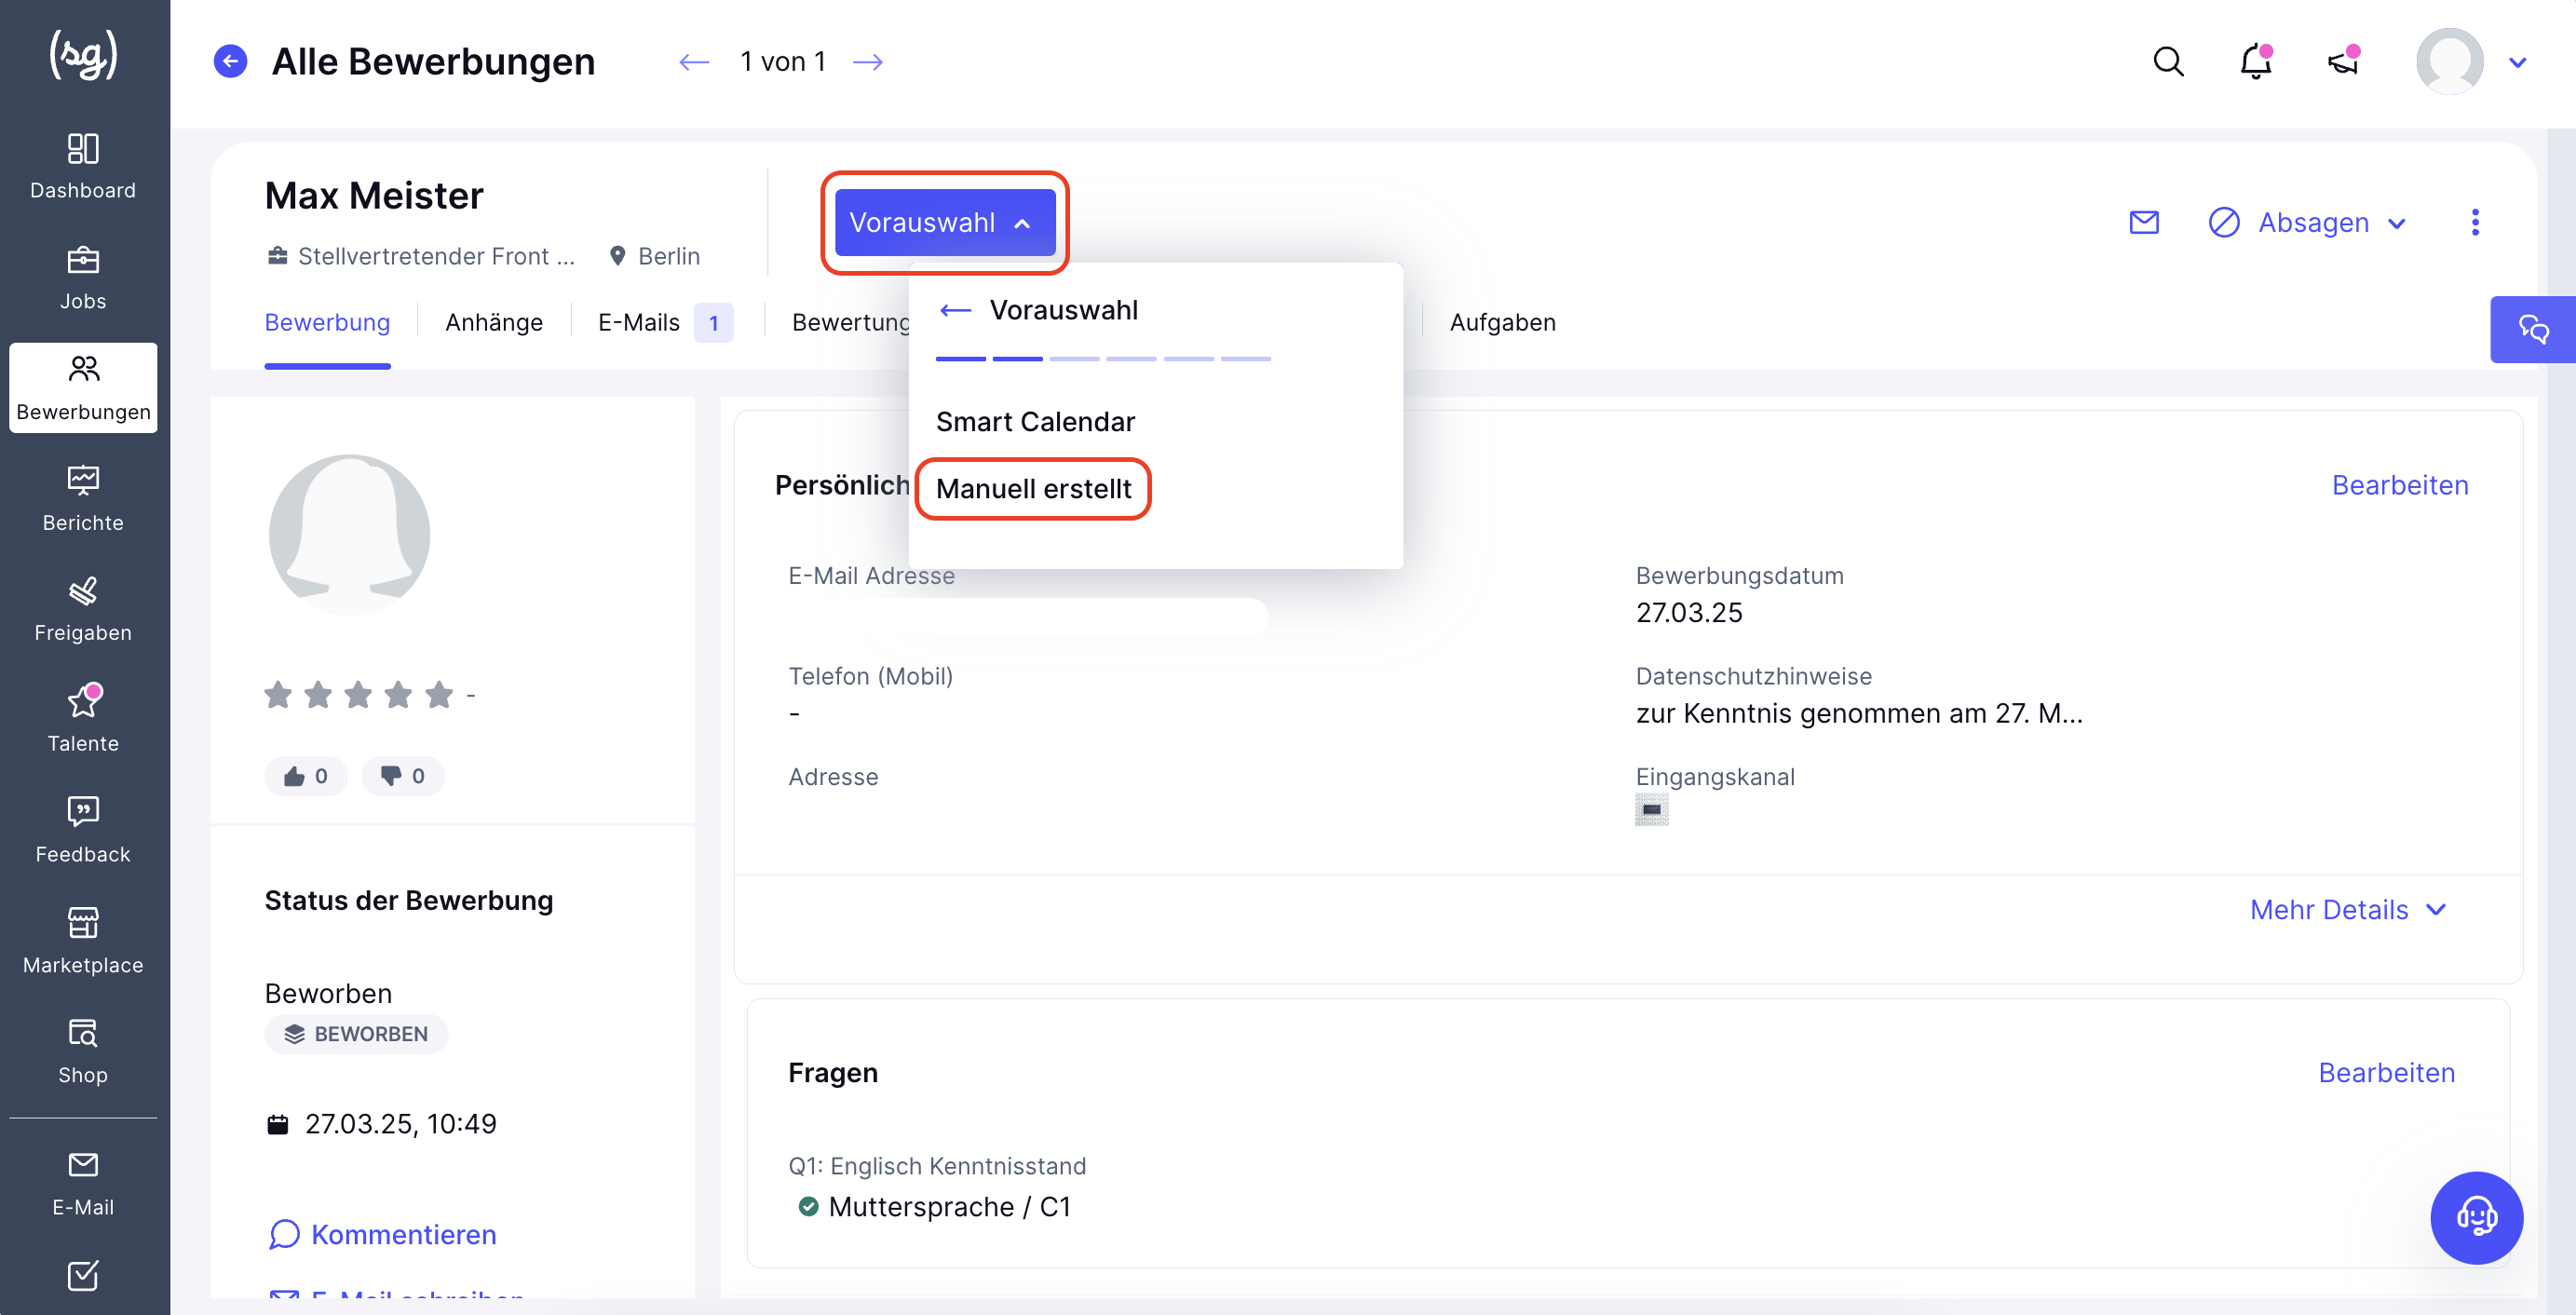Open the Absagen dropdown
This screenshot has width=2576, height=1315.
click(2307, 222)
